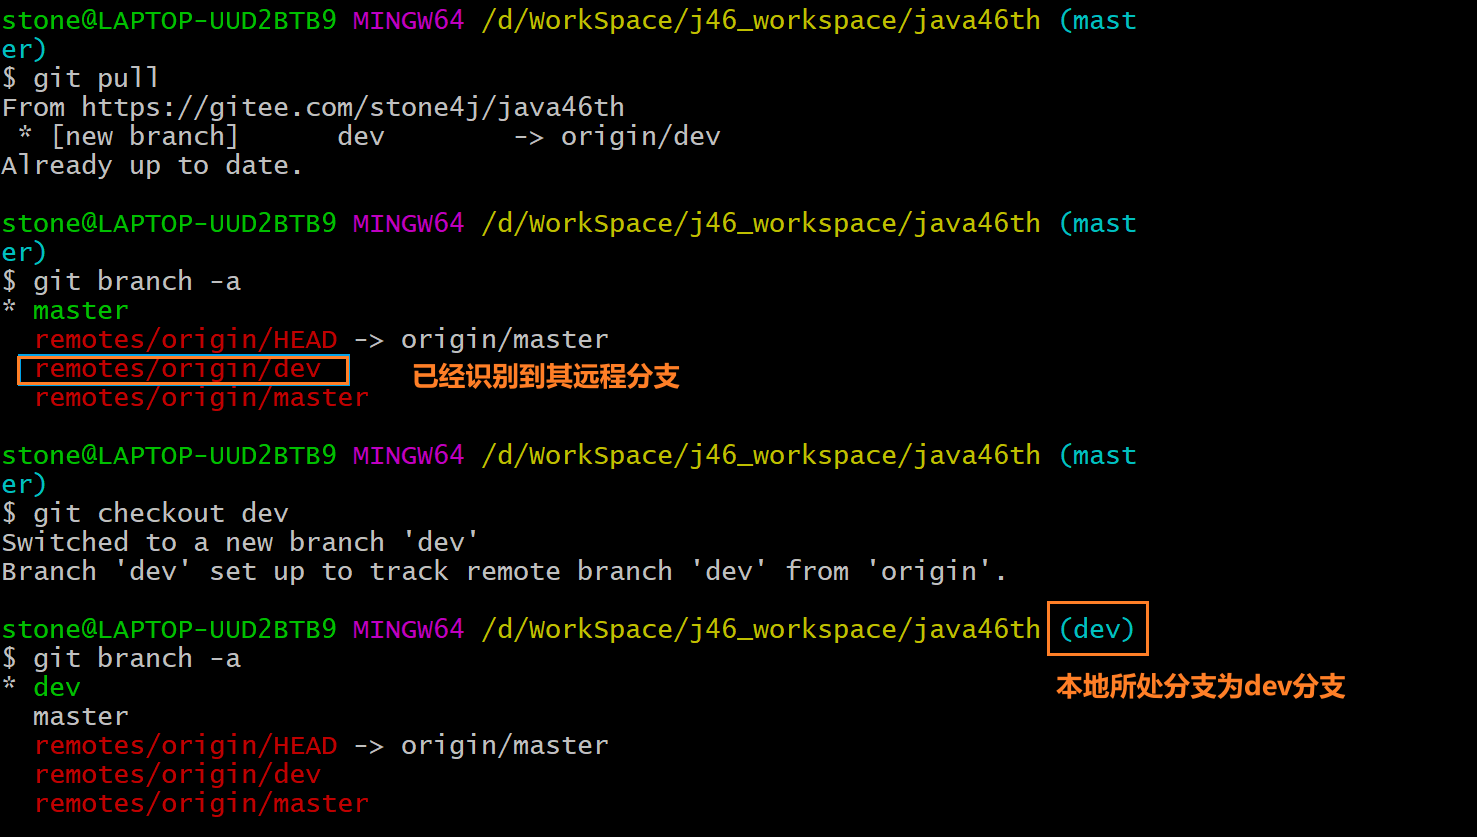Click 'remotes/origin/HEAD' in first branch list
The image size is (1477, 837).
pos(186,340)
